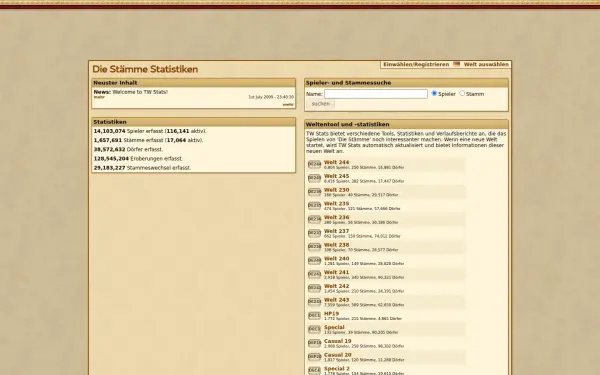Open the Welt 237 link
Image resolution: width=600 pixels, height=375 pixels.
click(x=336, y=231)
